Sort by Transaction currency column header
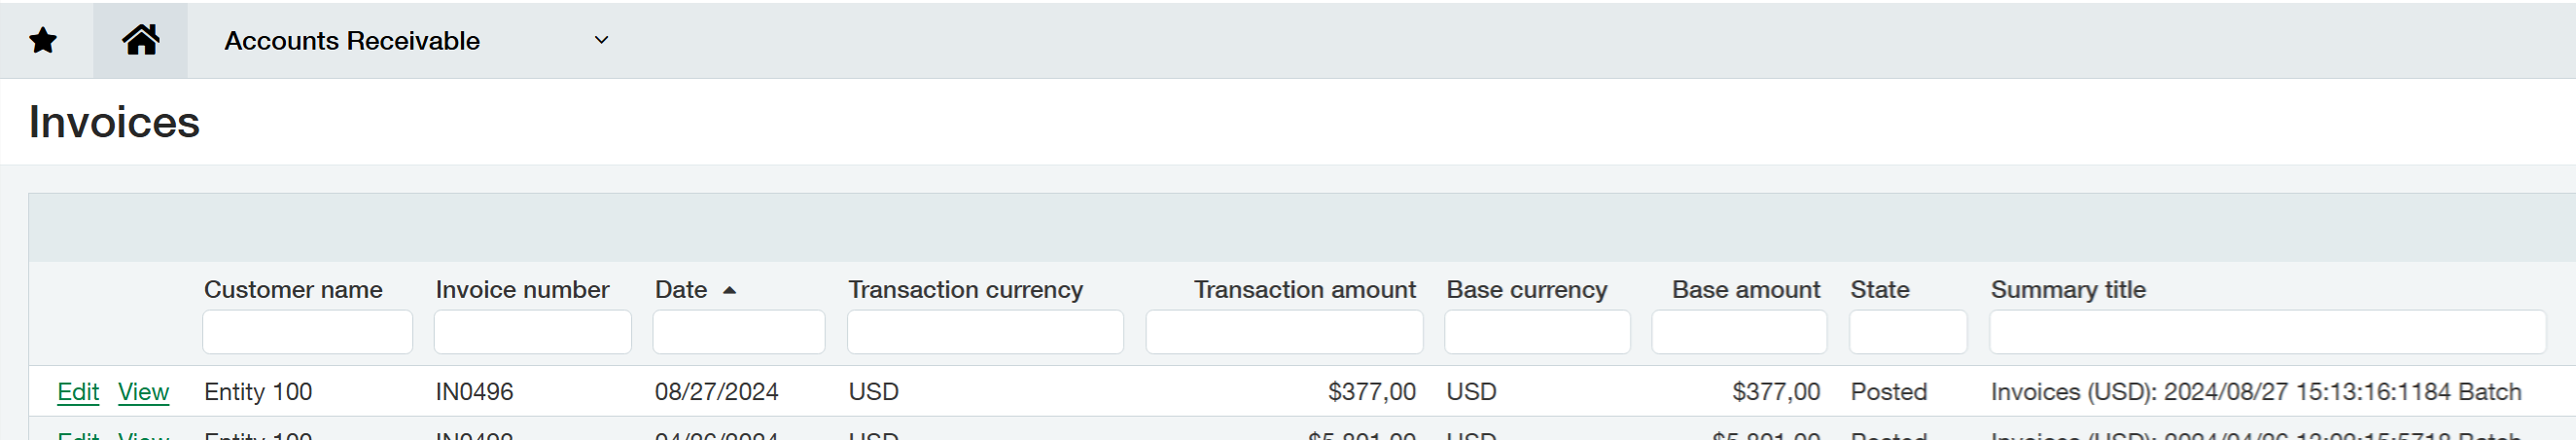2576x440 pixels. tap(965, 290)
